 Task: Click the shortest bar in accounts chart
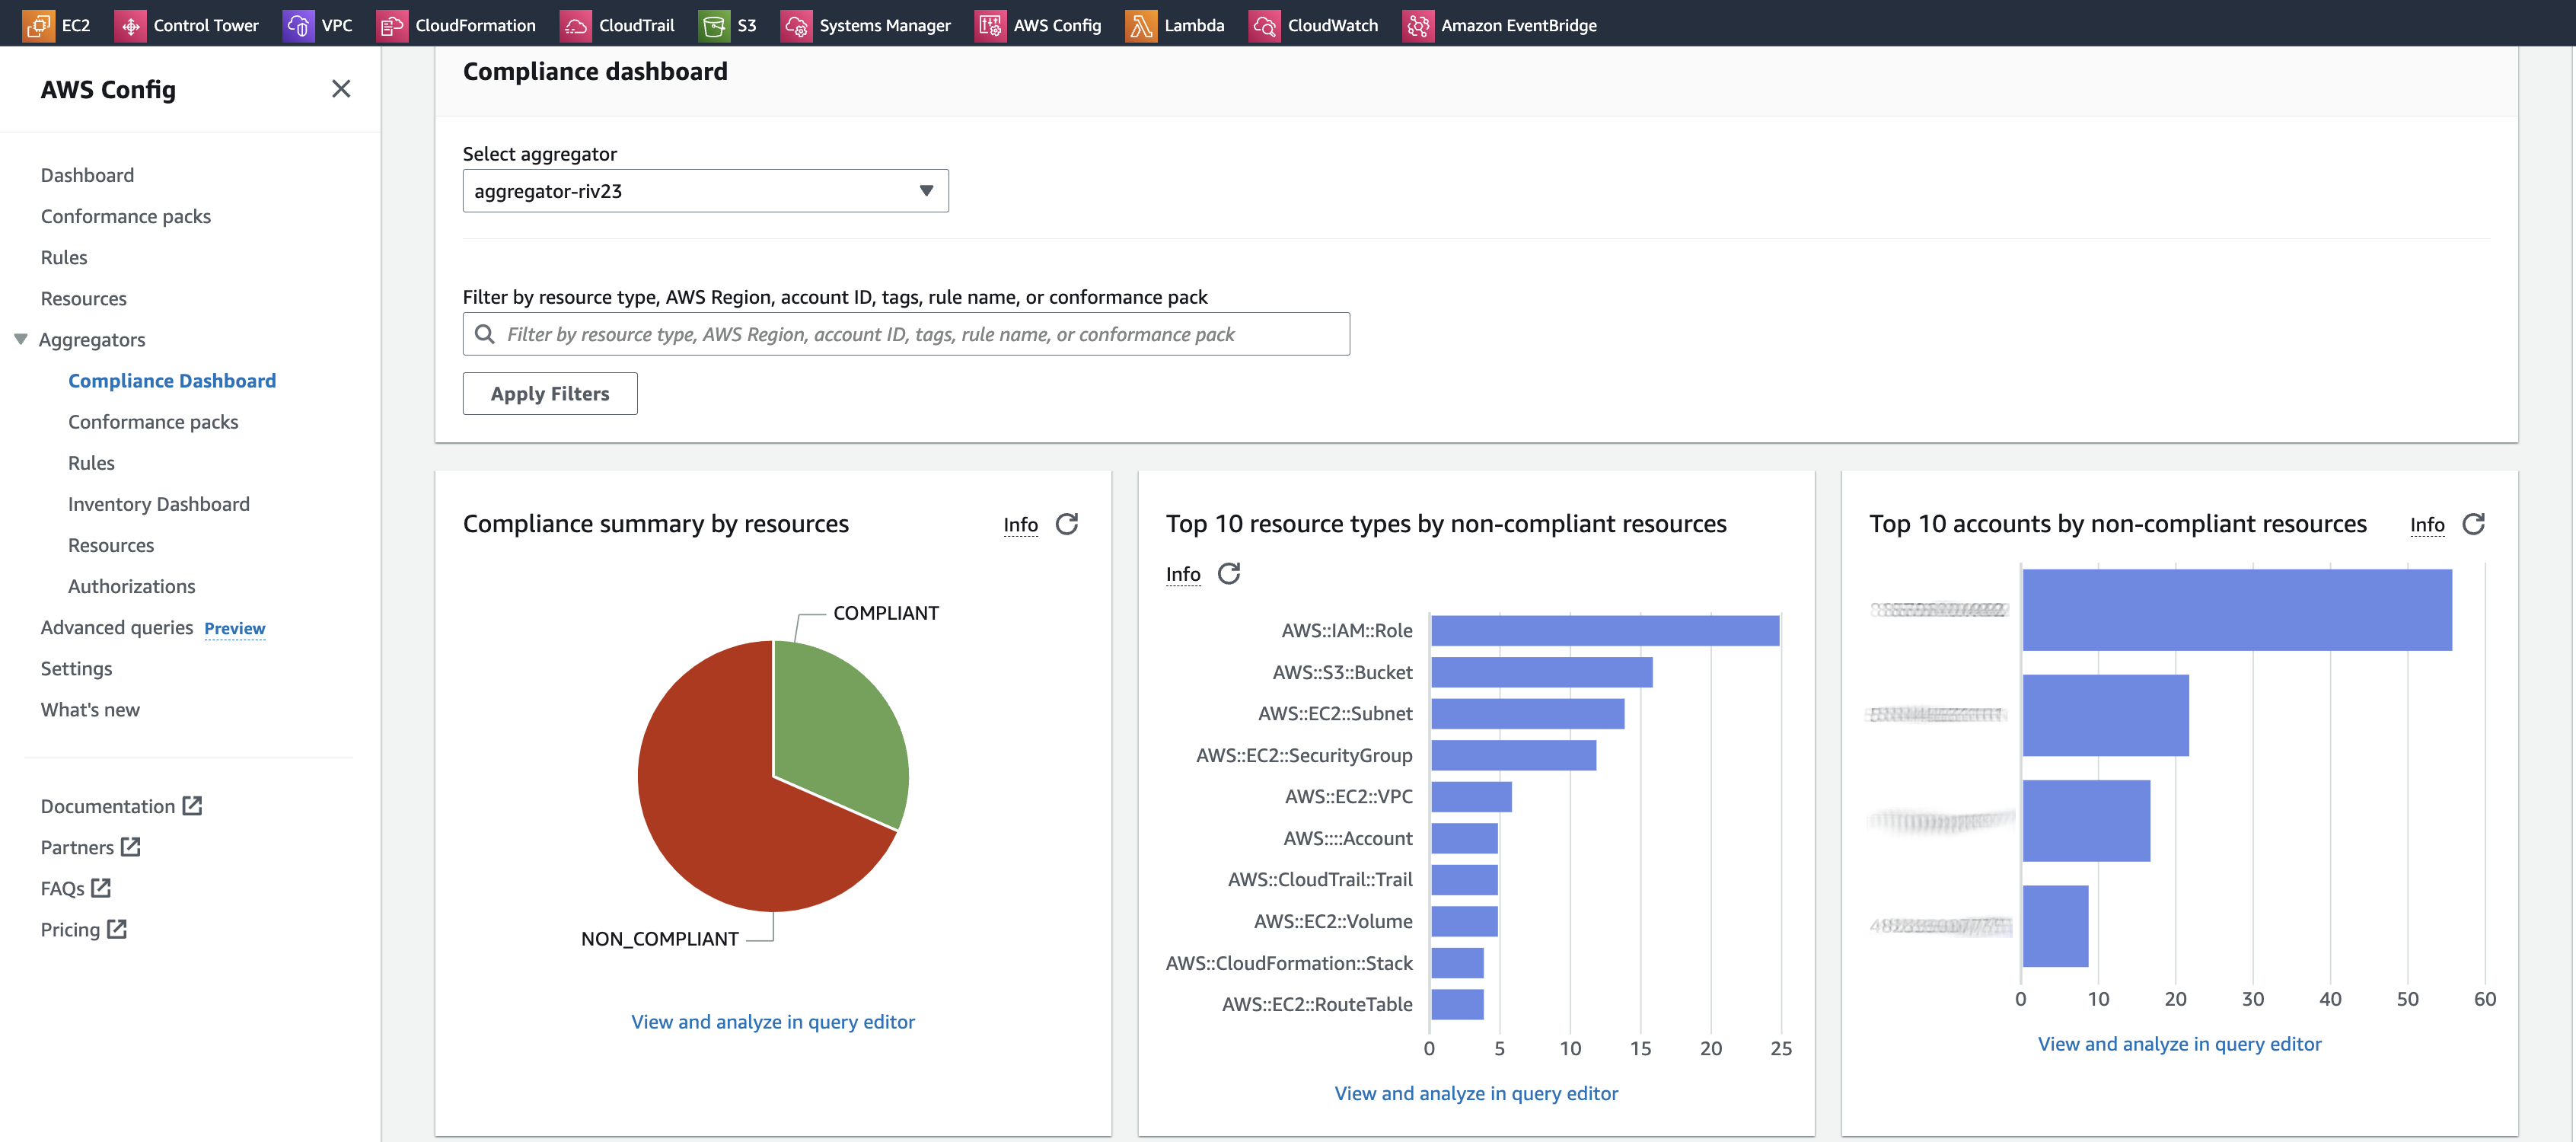[2055, 926]
